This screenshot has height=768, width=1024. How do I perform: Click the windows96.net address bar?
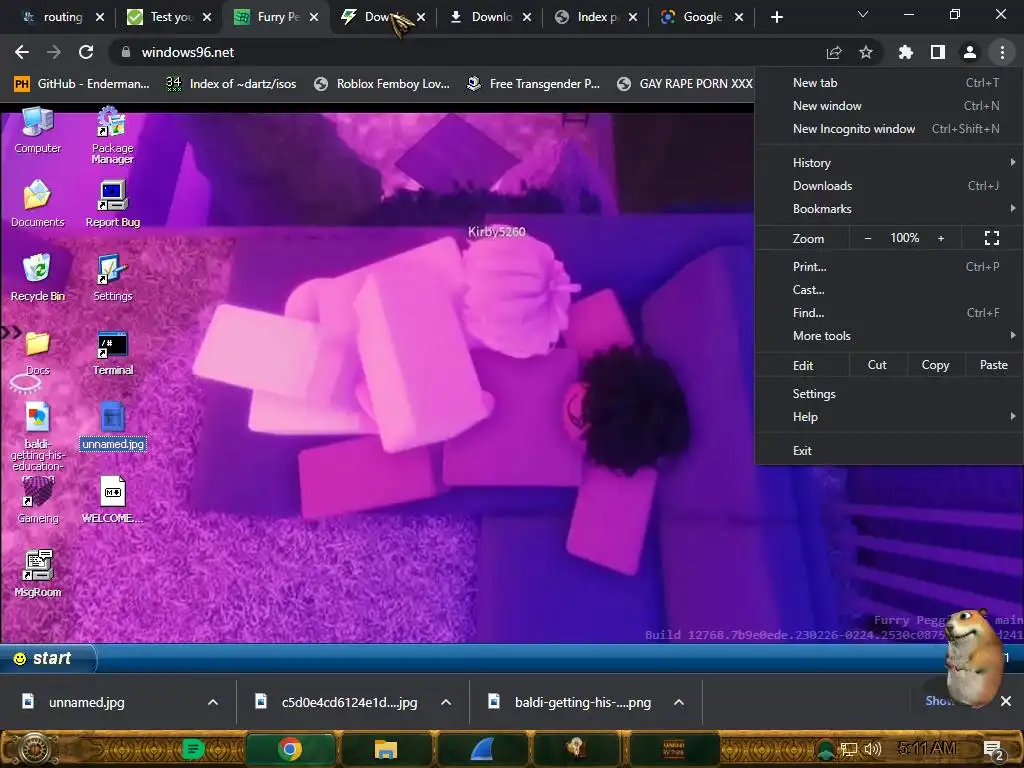click(x=464, y=52)
